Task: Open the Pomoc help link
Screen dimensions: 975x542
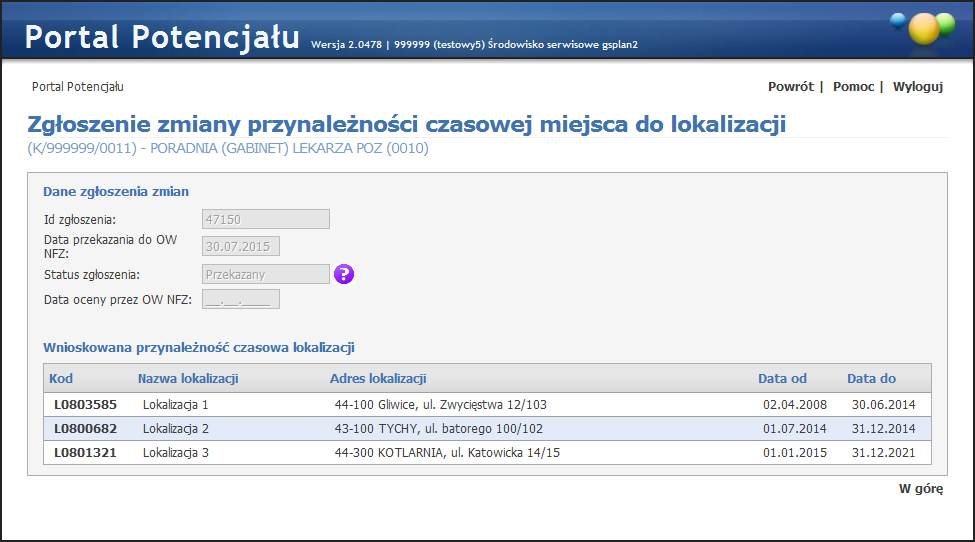Action: 853,87
